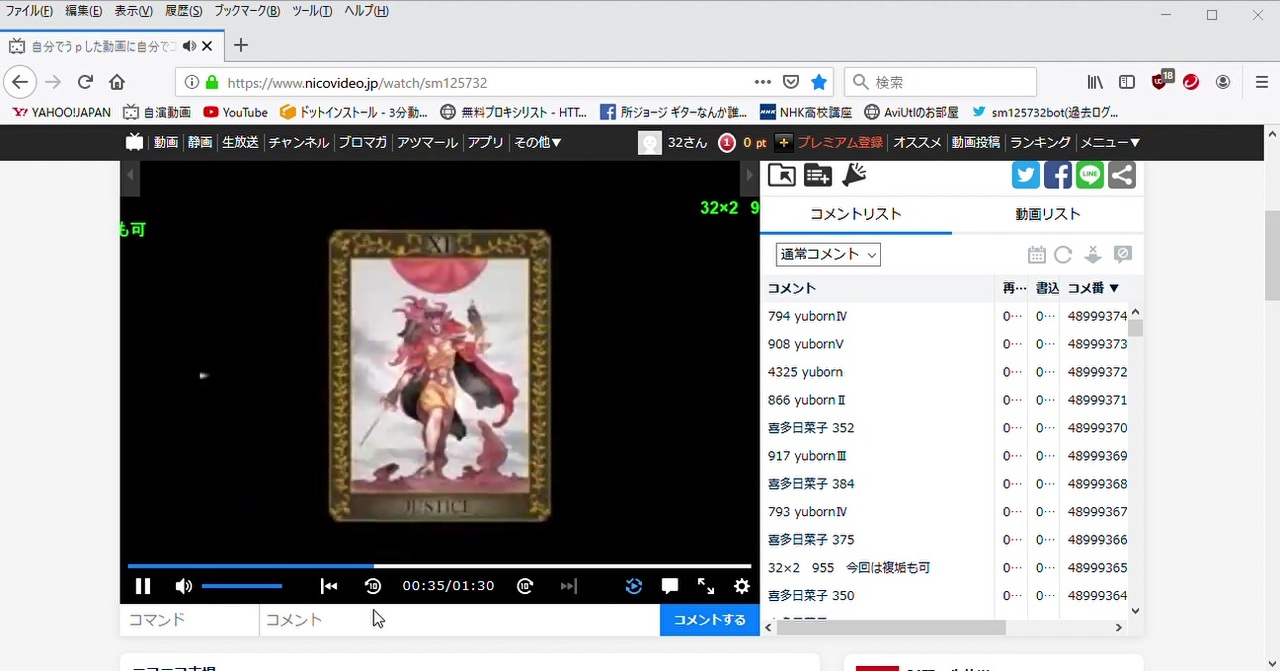Mute the player volume speaker icon
The height and width of the screenshot is (671, 1280).
click(183, 586)
